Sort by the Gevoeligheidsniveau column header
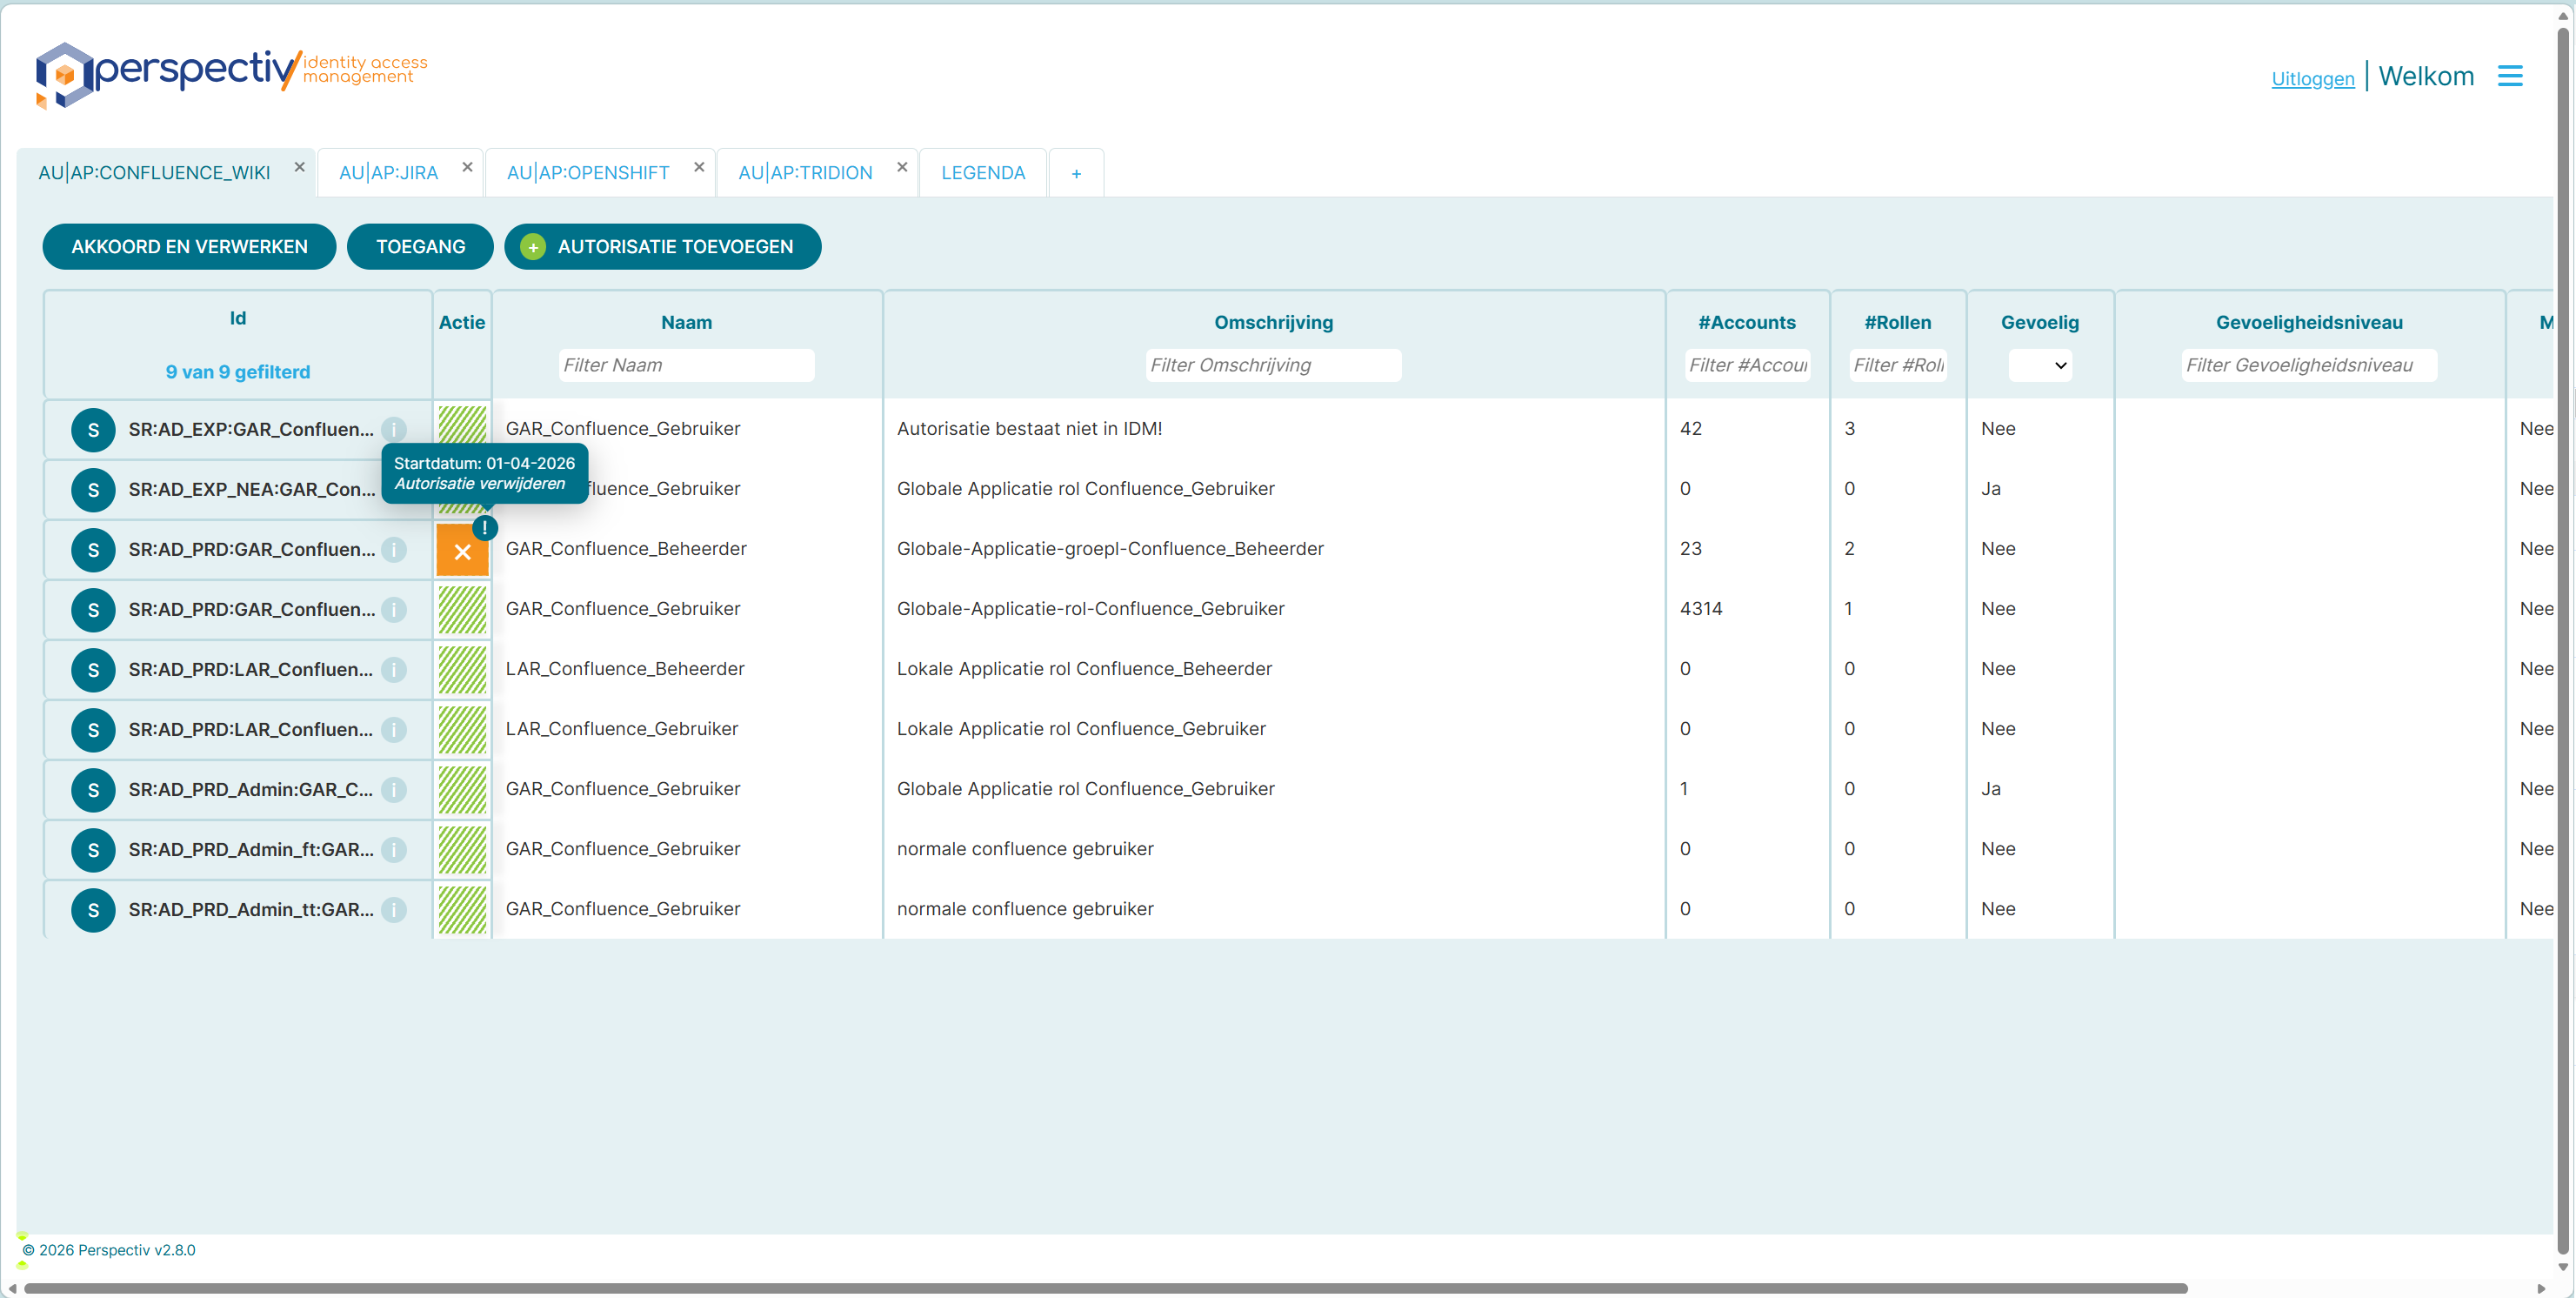The height and width of the screenshot is (1298, 2576). coord(2309,323)
